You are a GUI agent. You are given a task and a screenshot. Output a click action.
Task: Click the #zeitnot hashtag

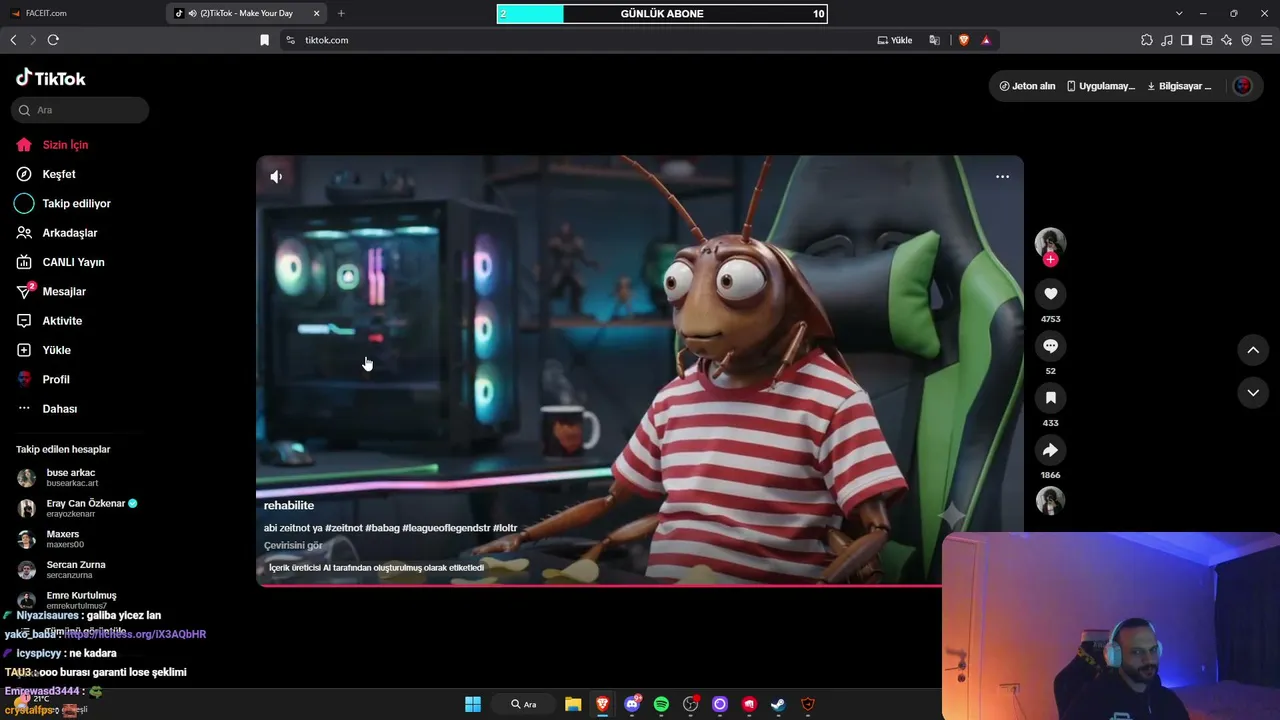pos(343,528)
